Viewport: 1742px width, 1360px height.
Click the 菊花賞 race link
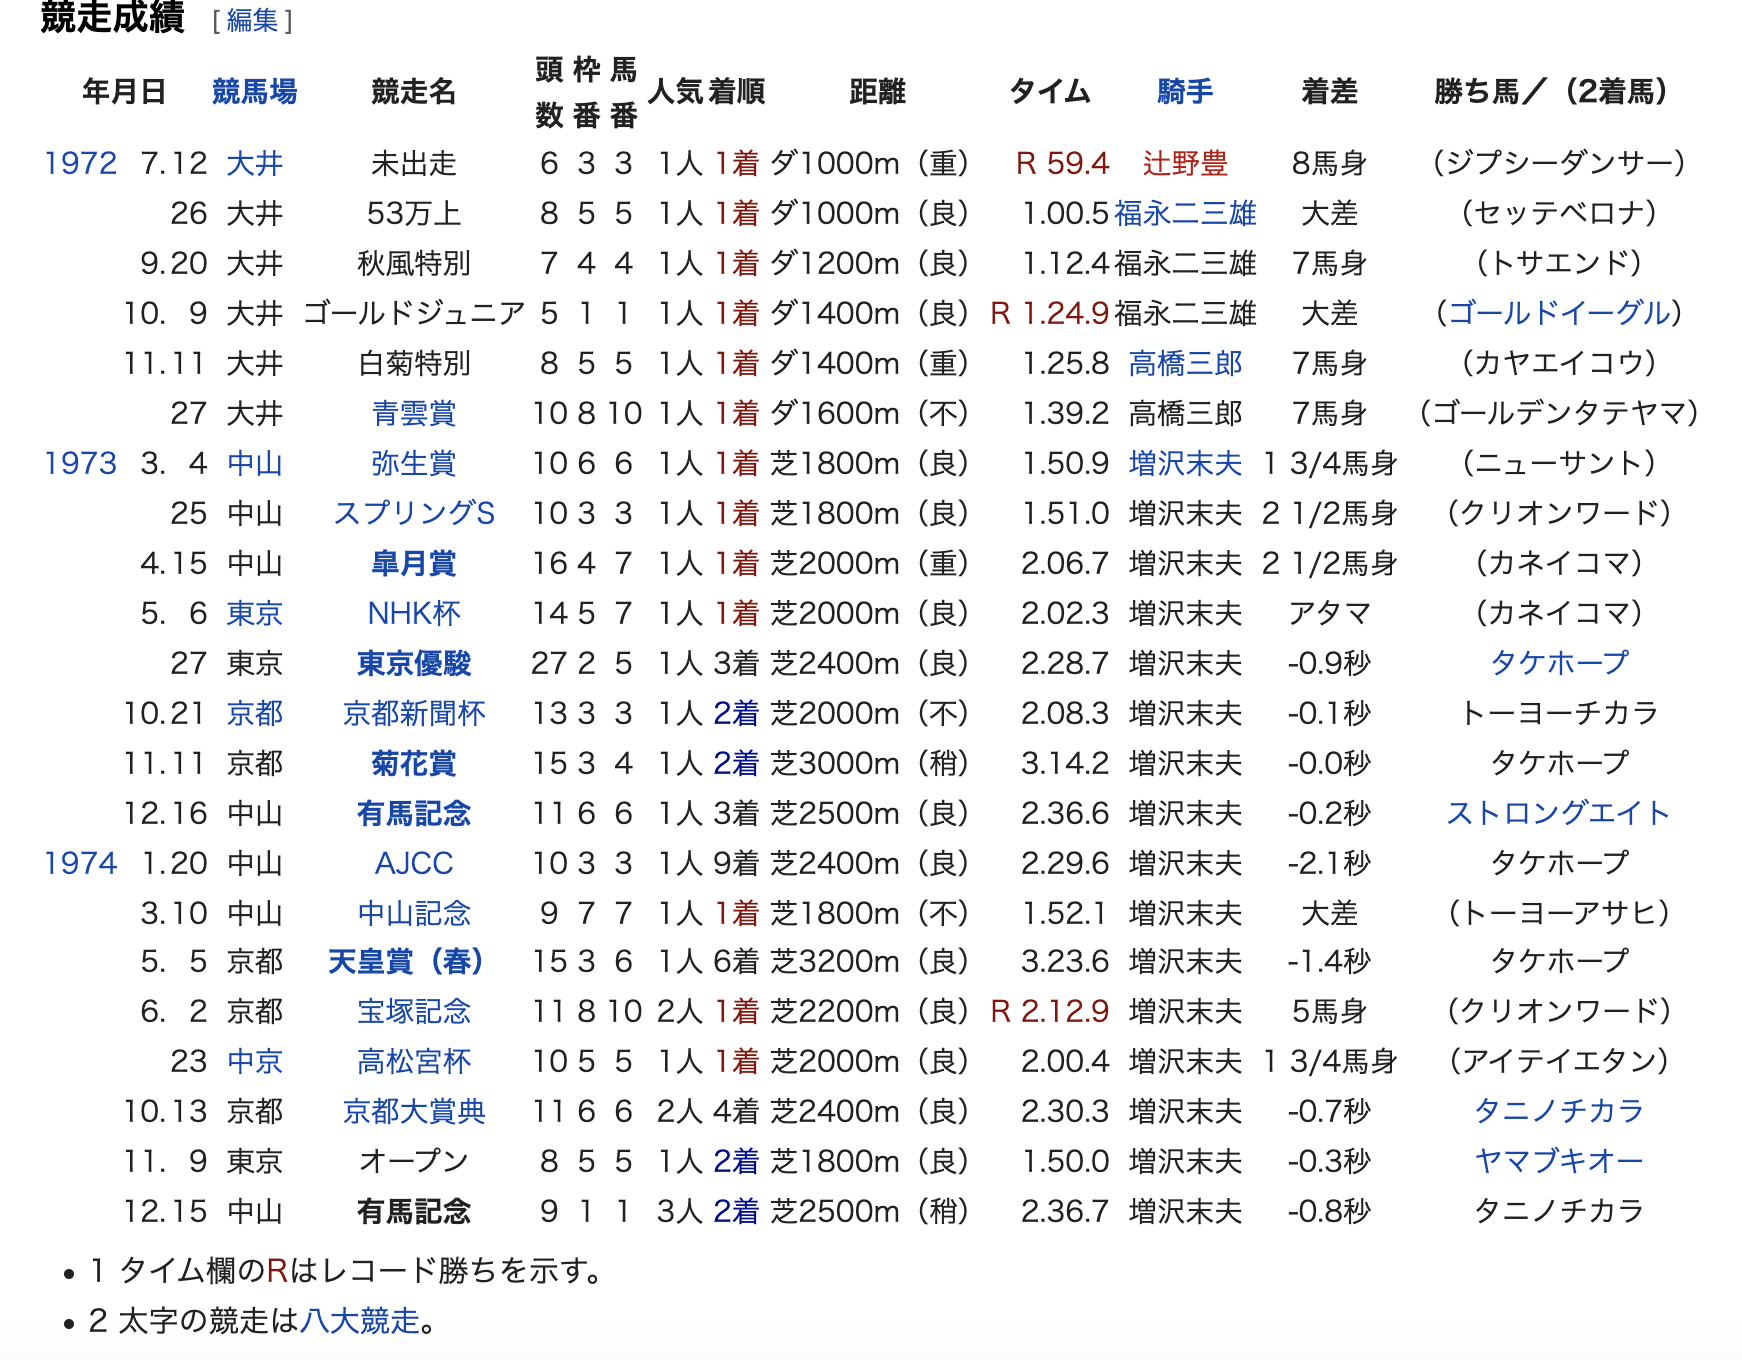pyautogui.click(x=413, y=763)
